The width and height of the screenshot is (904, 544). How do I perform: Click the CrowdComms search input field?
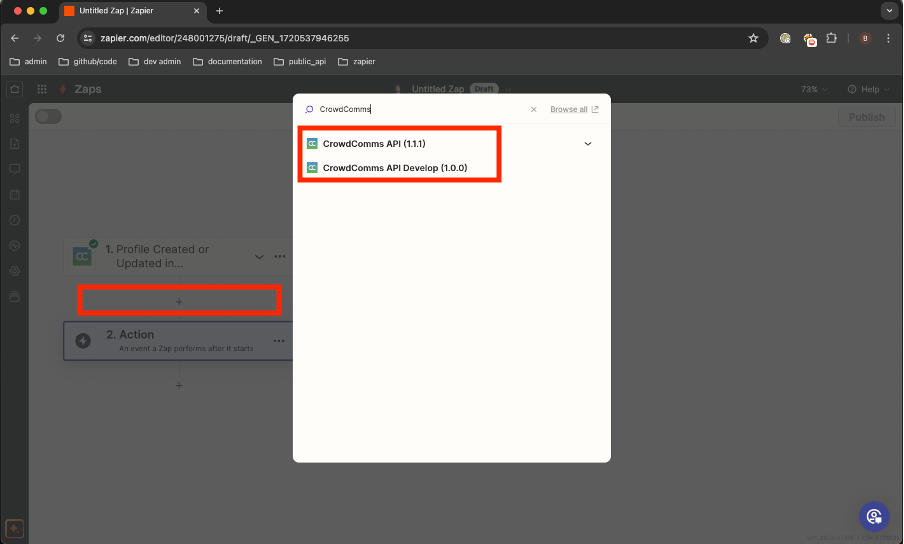[420, 110]
